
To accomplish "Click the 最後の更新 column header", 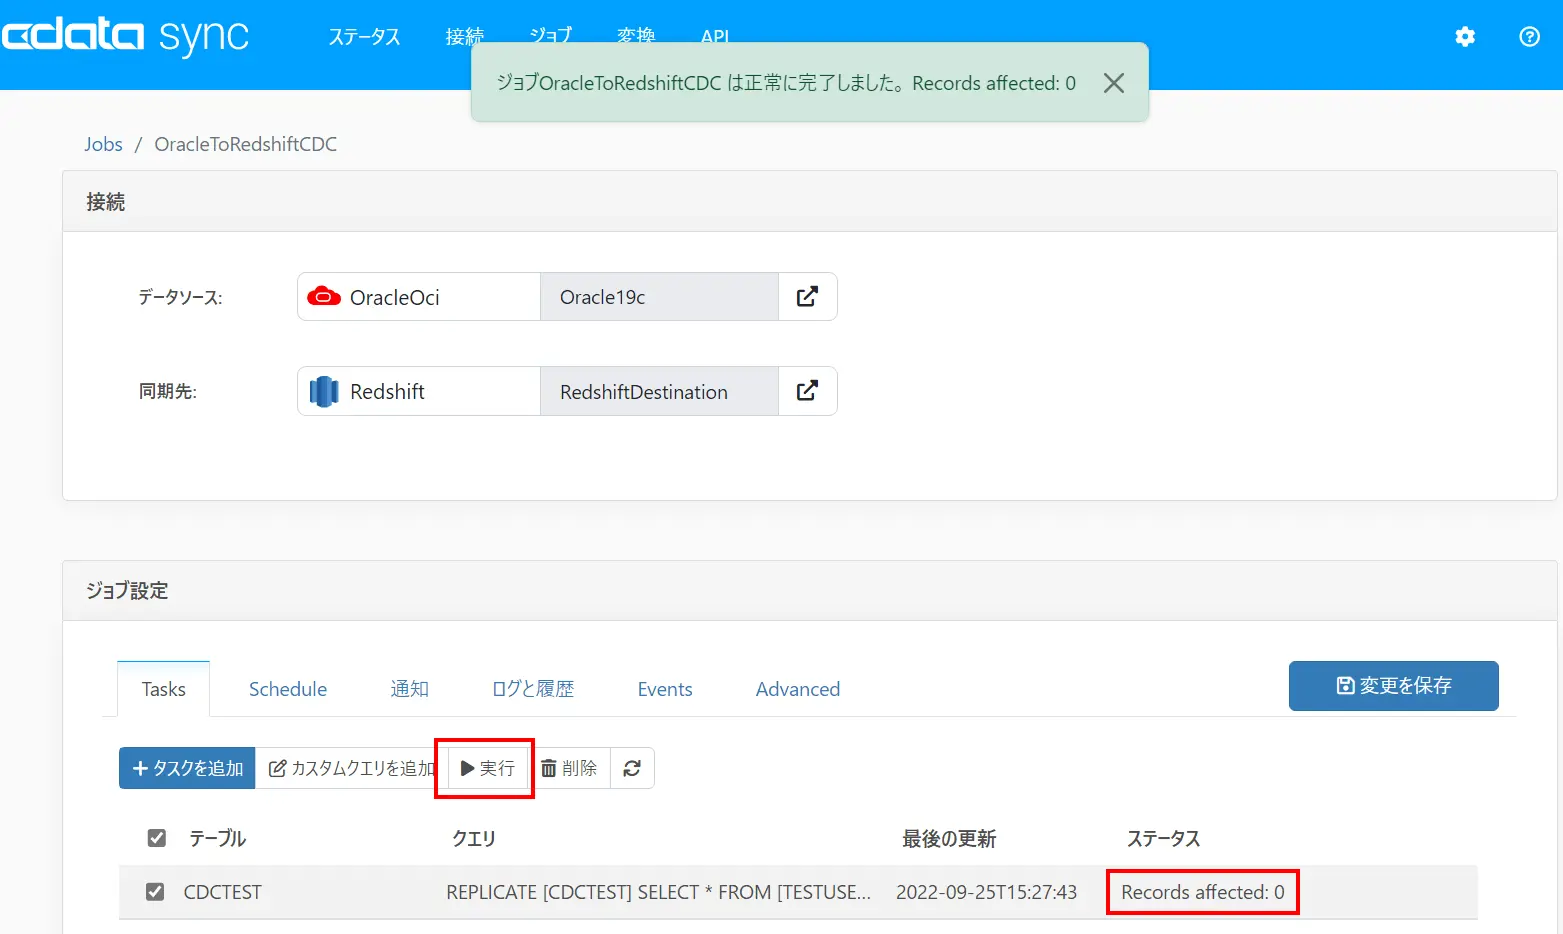I will click(949, 838).
